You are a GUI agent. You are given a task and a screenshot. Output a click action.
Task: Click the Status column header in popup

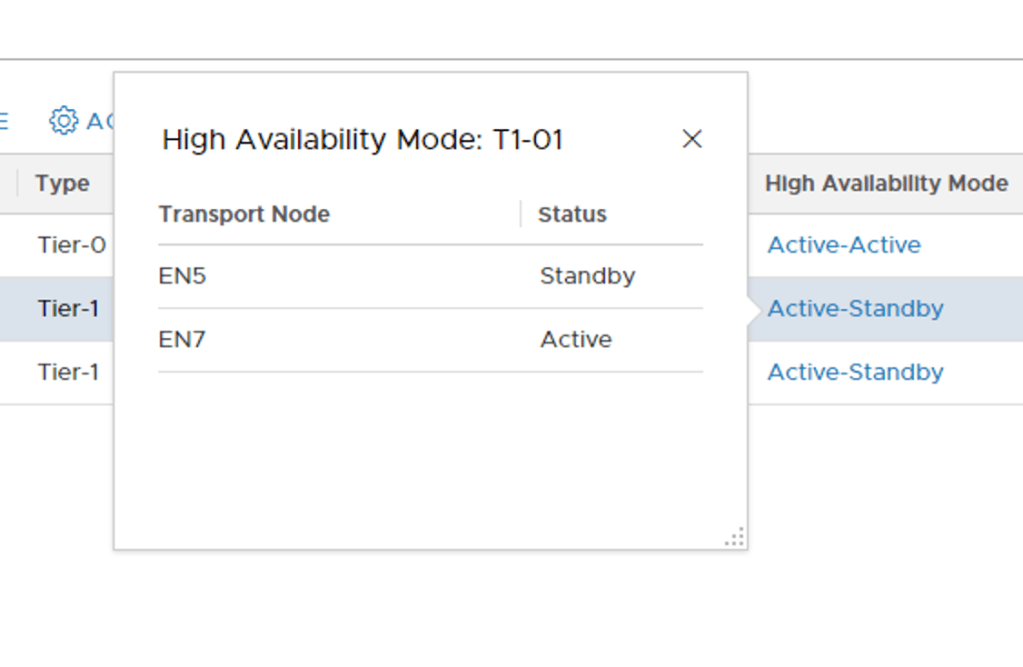(572, 214)
